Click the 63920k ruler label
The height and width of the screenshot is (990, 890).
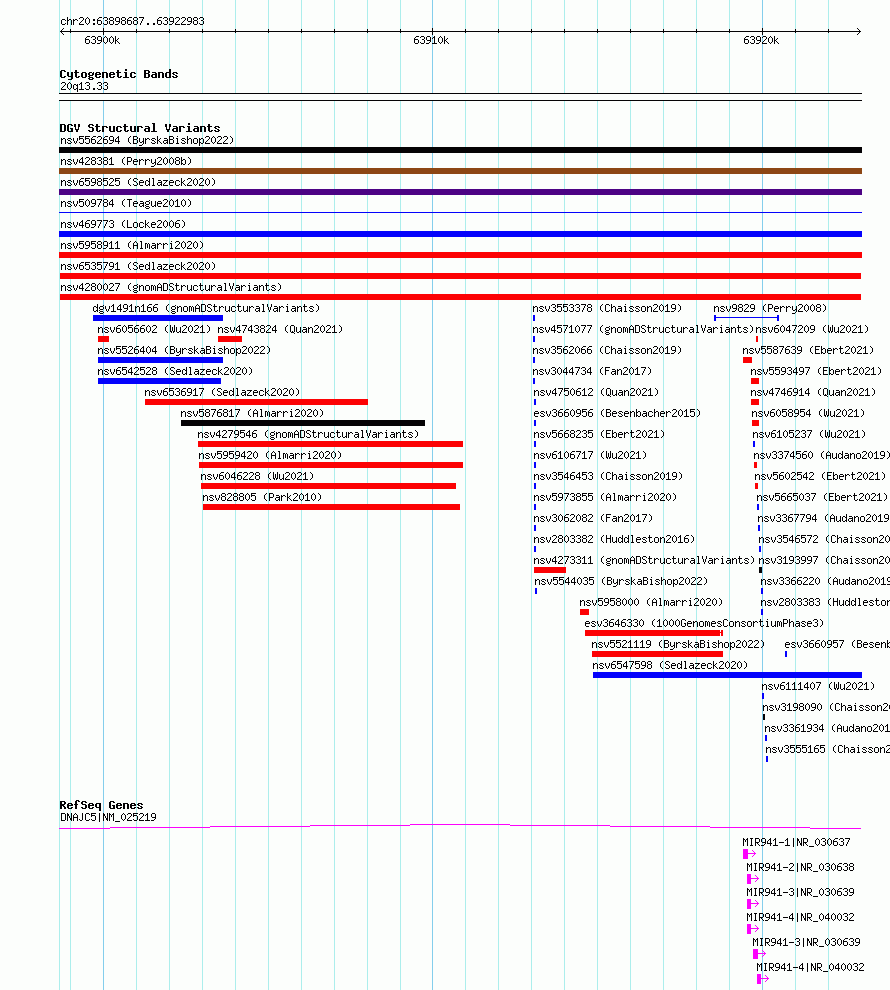pos(761,40)
